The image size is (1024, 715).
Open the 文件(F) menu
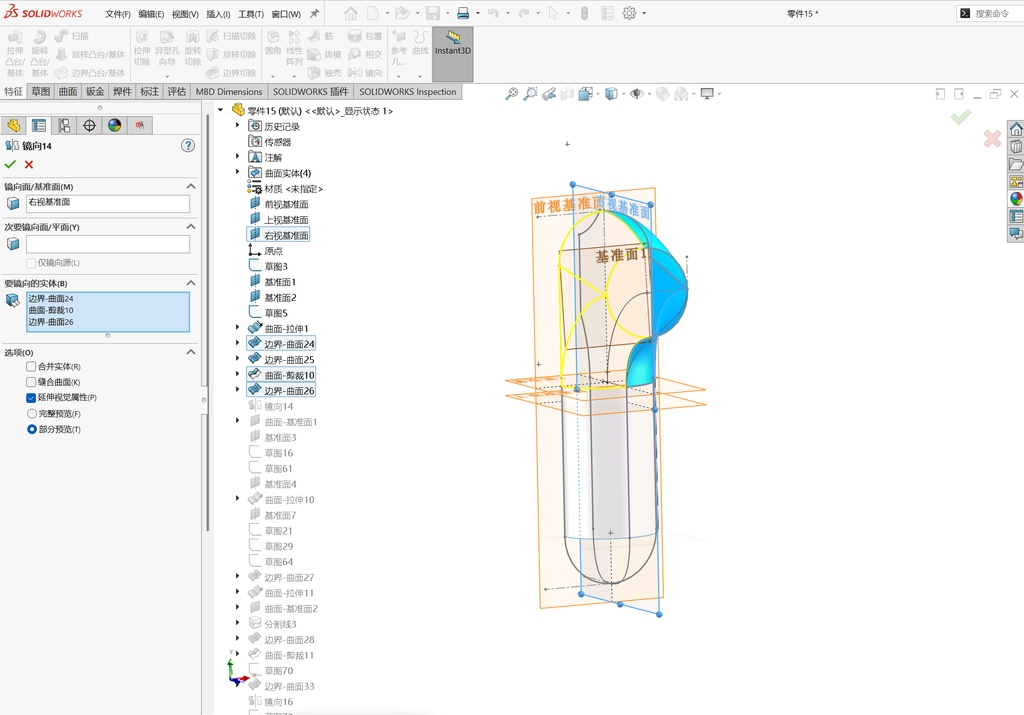point(118,14)
